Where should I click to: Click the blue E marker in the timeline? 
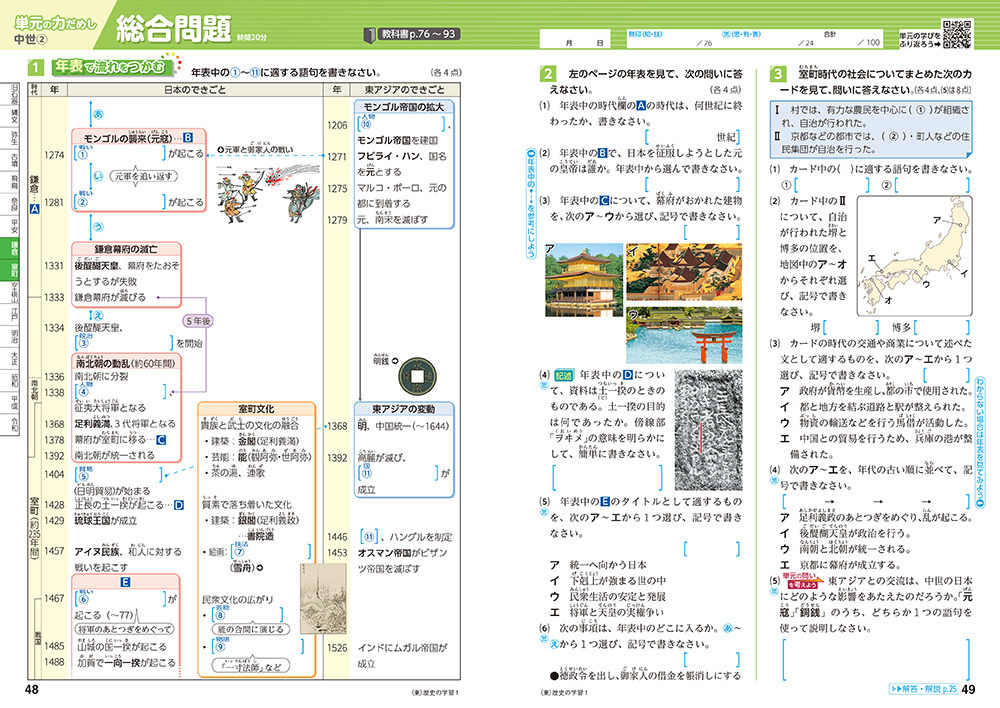[x=125, y=581]
